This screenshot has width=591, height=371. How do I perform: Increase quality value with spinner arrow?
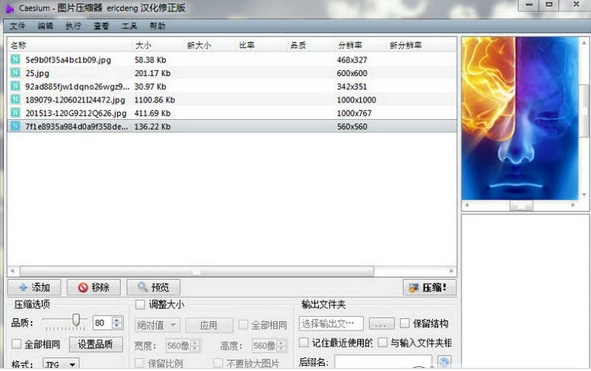(x=117, y=319)
